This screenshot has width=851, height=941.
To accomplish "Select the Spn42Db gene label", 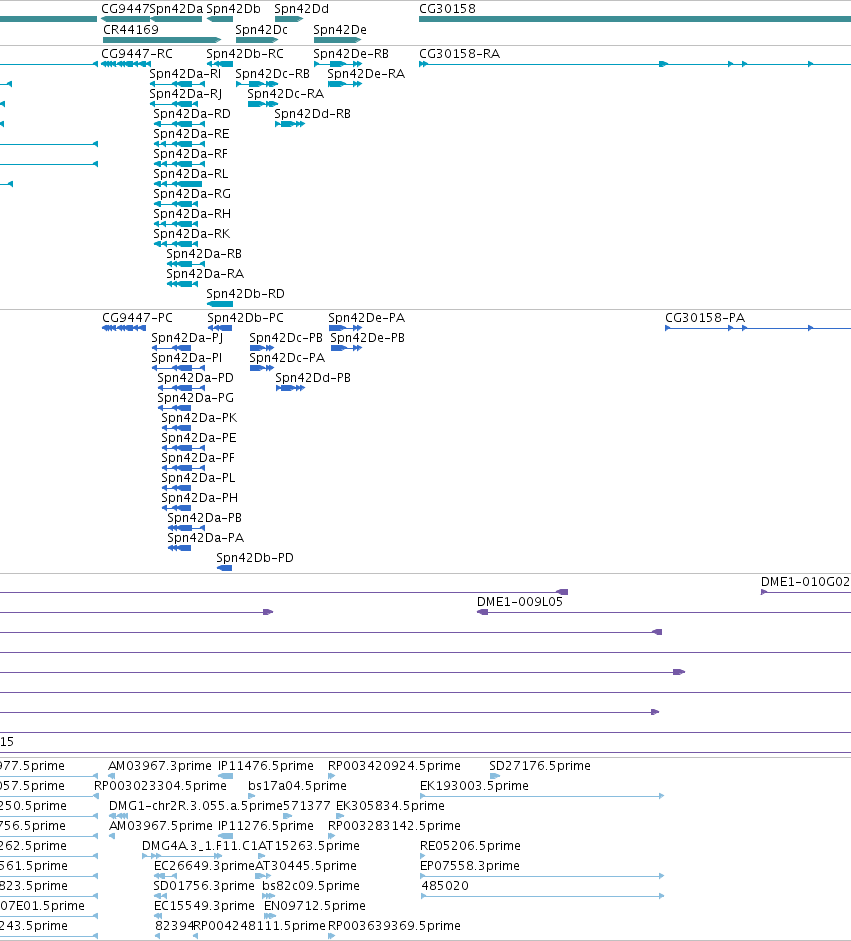I will pos(233,9).
